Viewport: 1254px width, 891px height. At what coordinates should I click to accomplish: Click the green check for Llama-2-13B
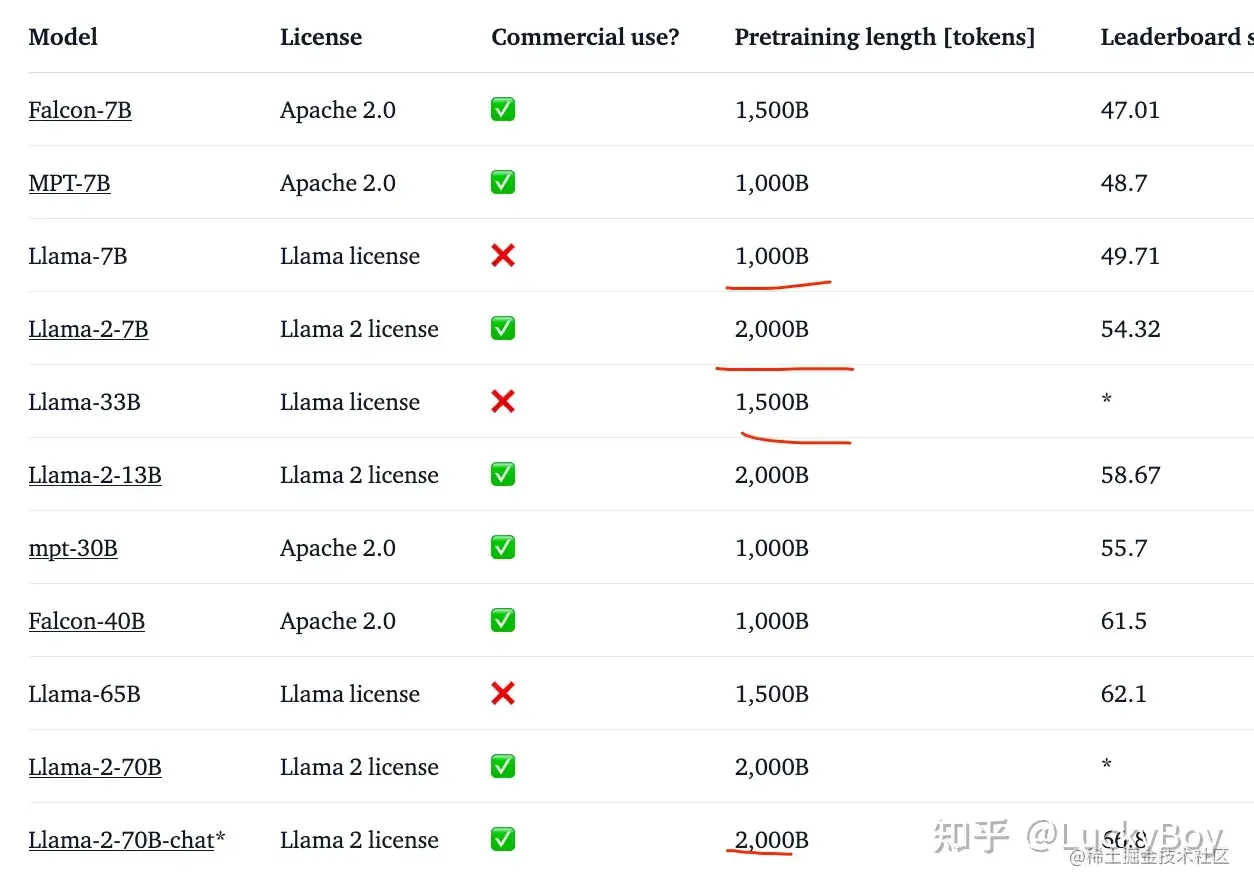(x=503, y=475)
